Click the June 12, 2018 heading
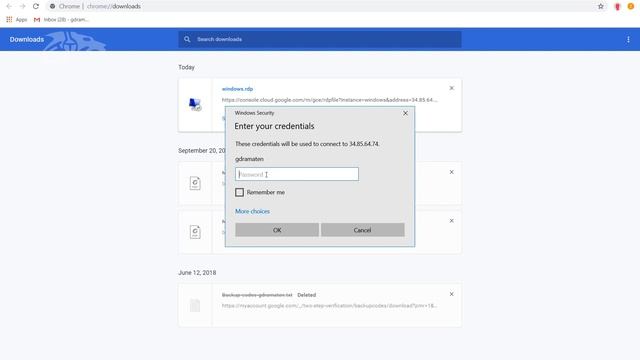This screenshot has width=640, height=360. pyautogui.click(x=197, y=273)
